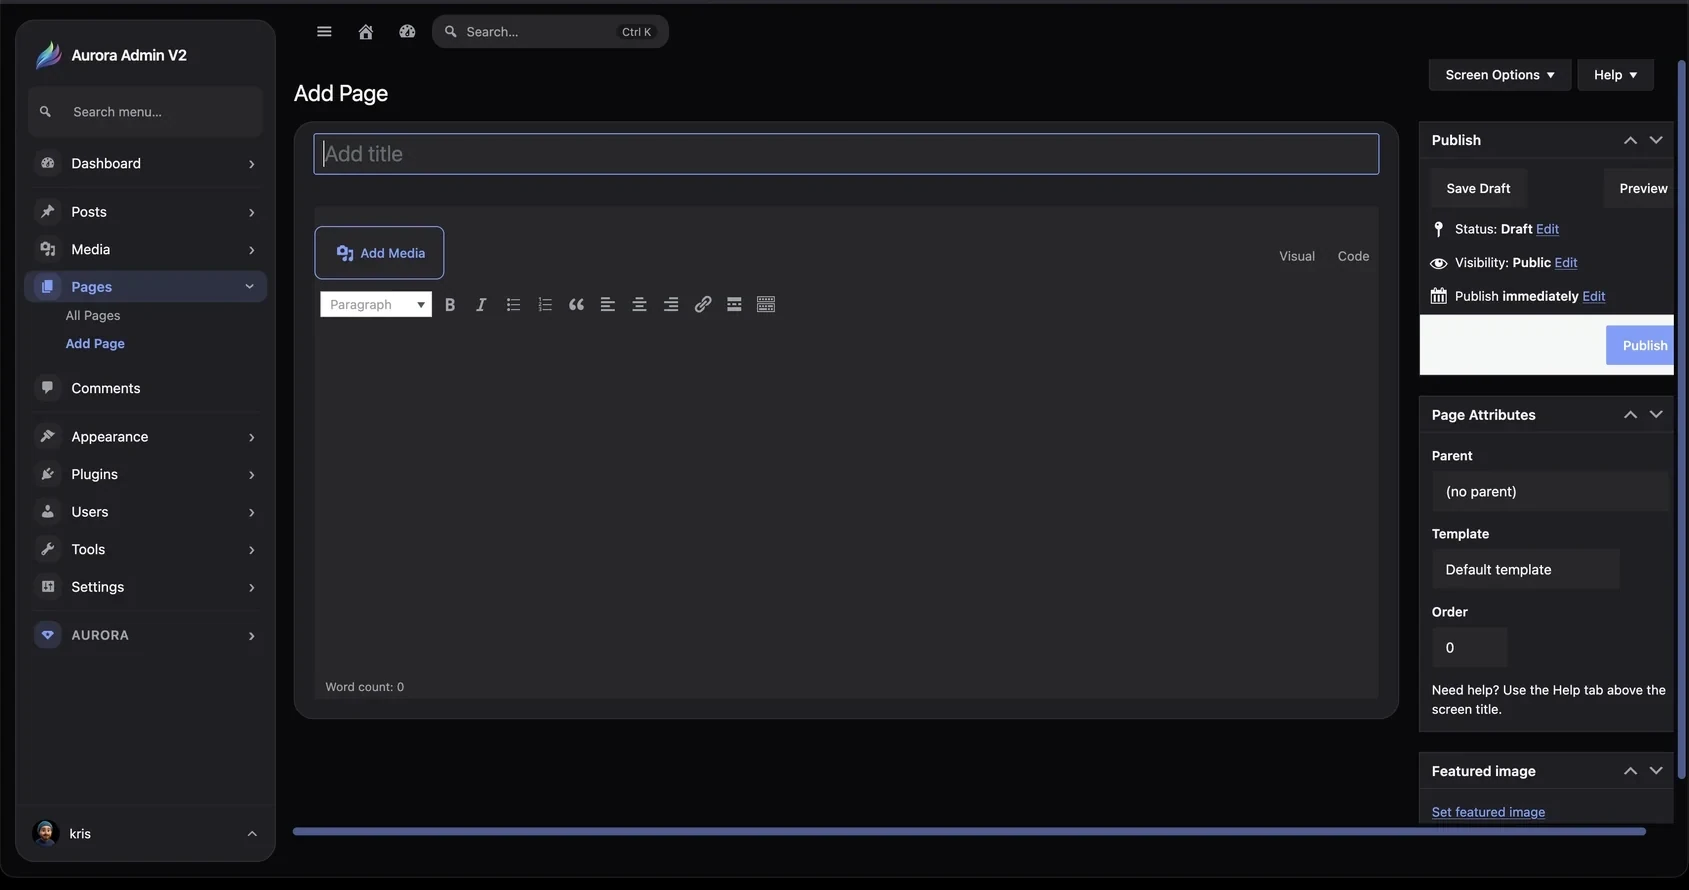Select Add Page submenu item
The height and width of the screenshot is (890, 1689).
tap(95, 344)
